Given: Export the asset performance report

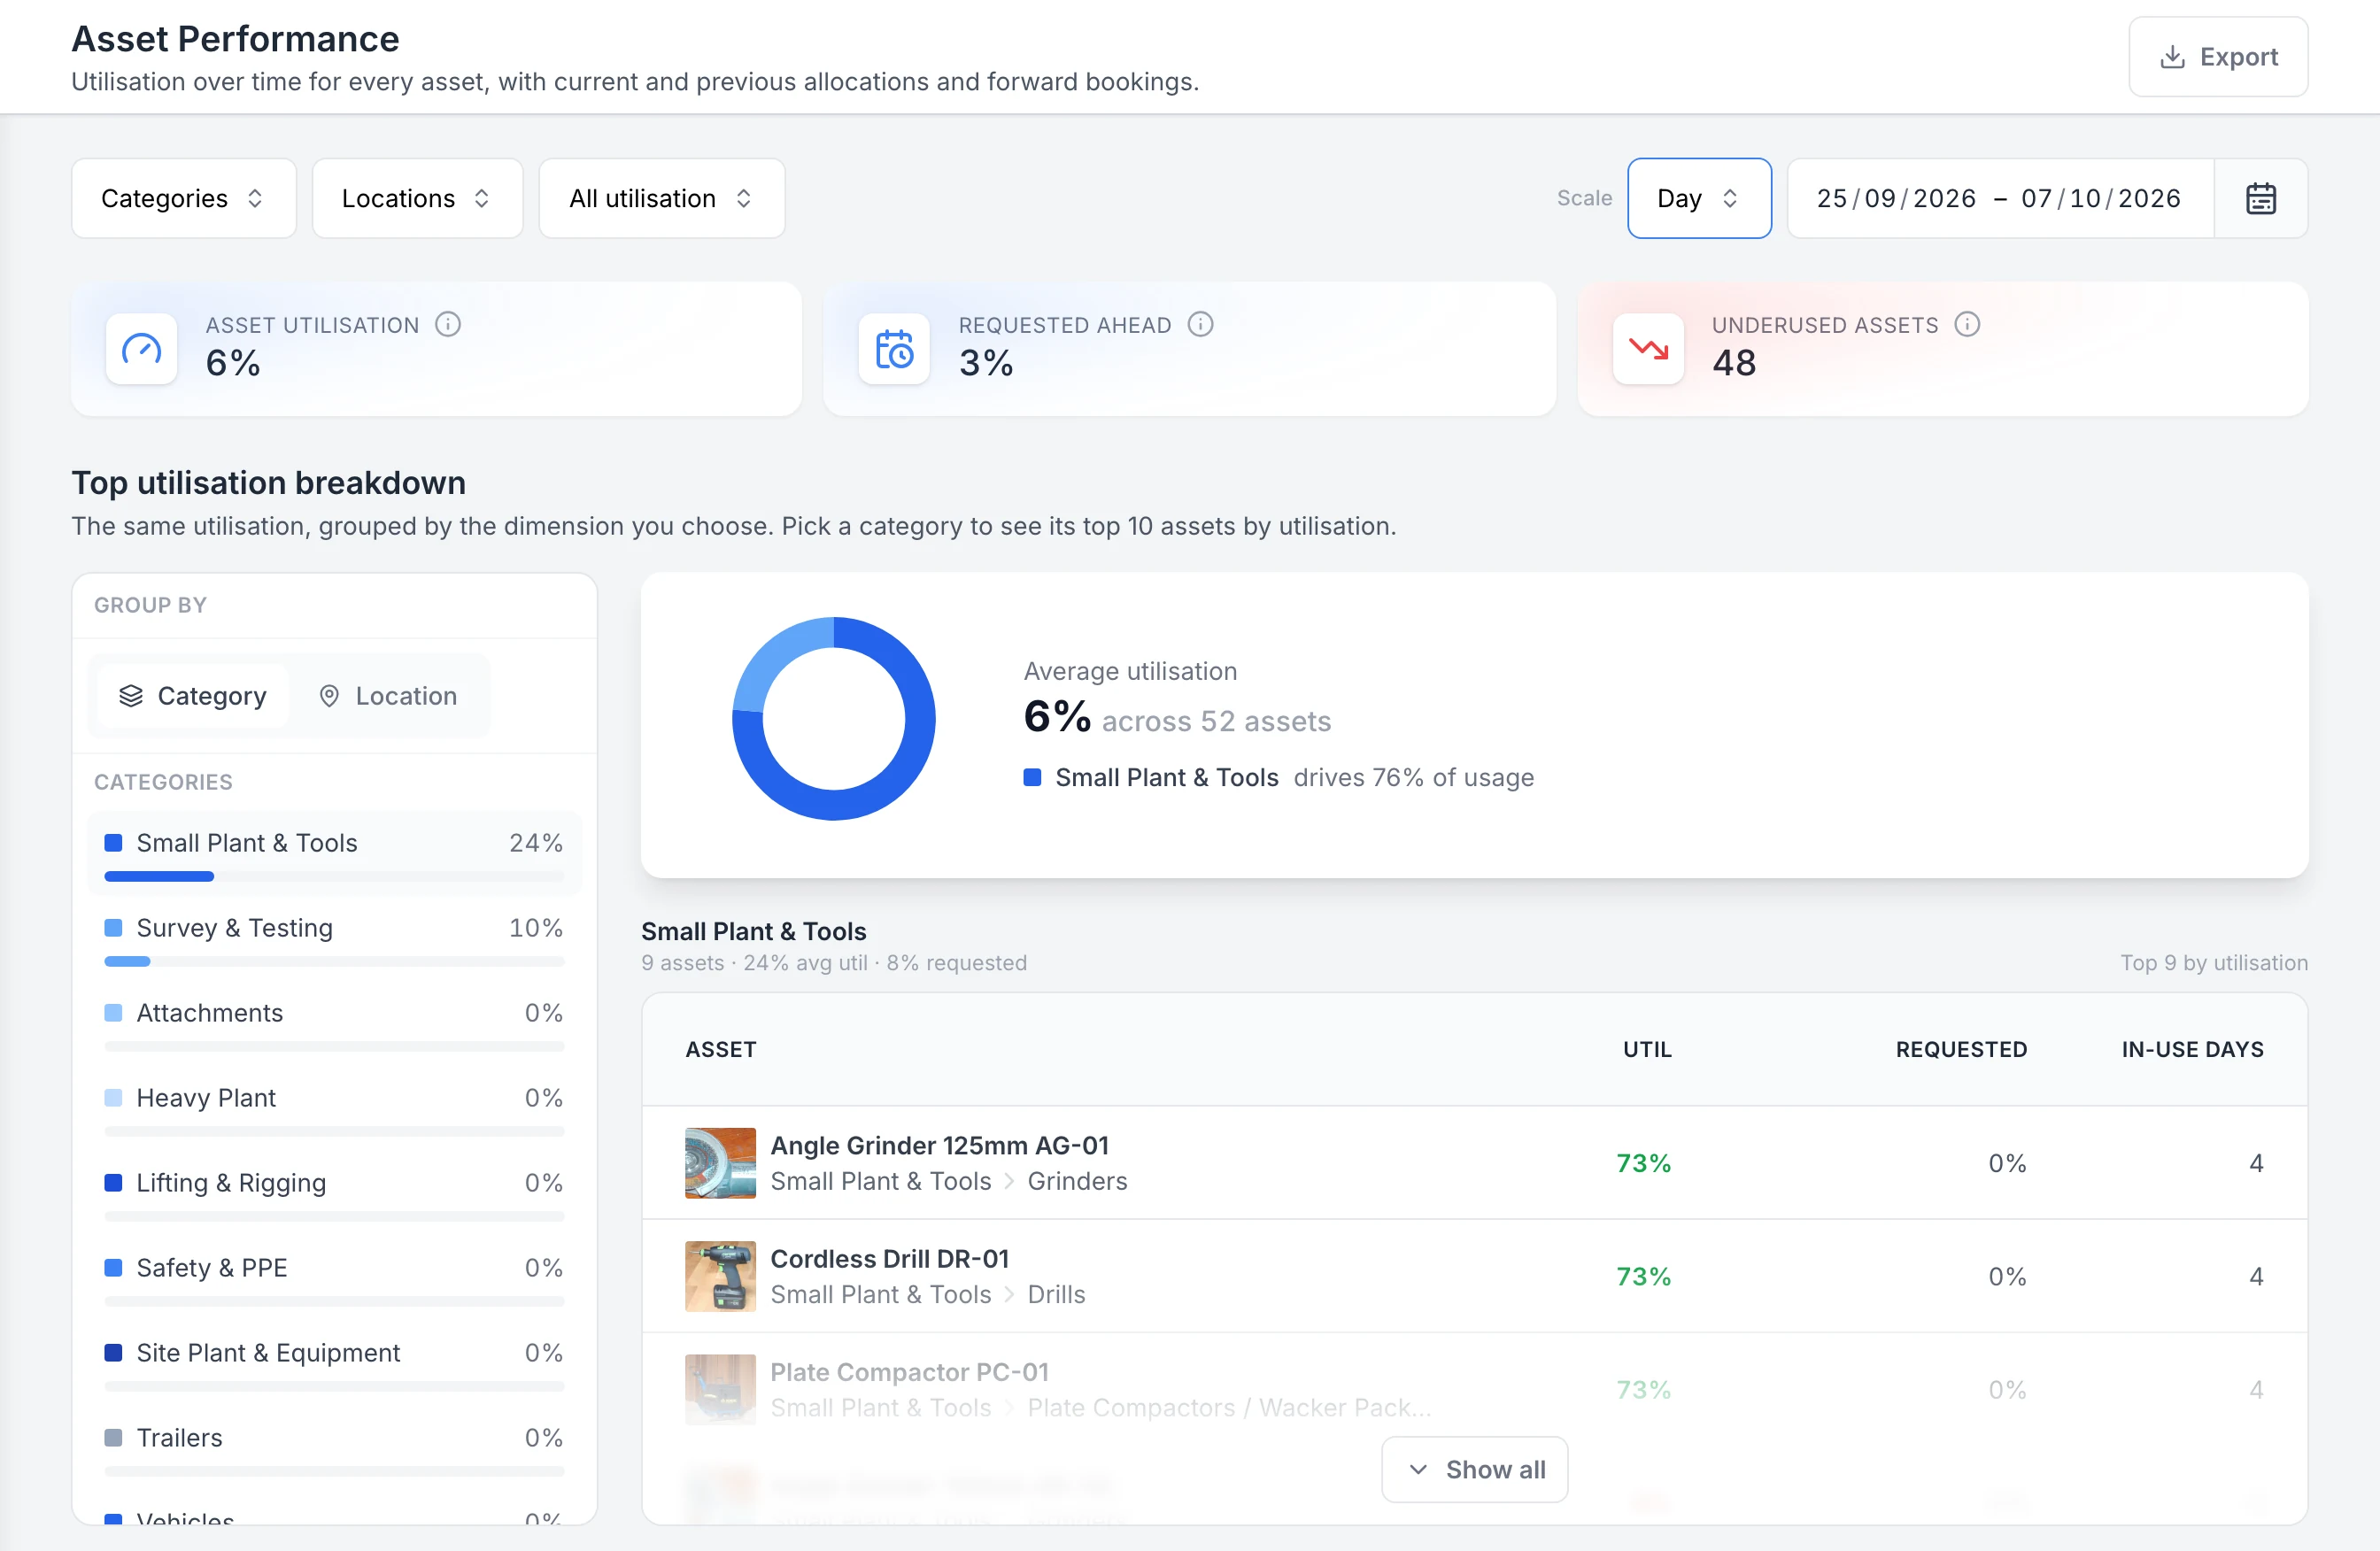Looking at the screenshot, I should 2217,57.
